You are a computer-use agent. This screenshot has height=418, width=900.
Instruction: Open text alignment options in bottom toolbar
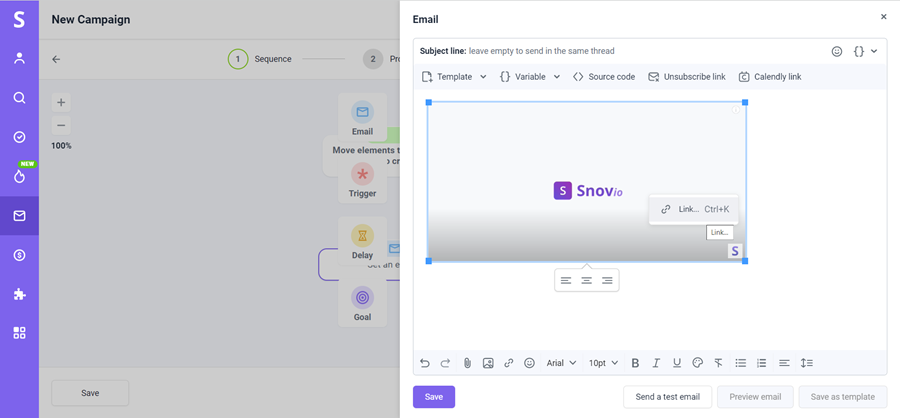tap(784, 363)
